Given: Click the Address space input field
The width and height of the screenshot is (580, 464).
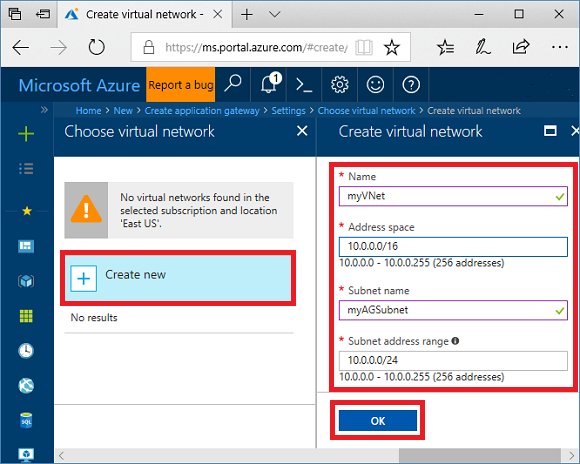Looking at the screenshot, I should pyautogui.click(x=453, y=246).
